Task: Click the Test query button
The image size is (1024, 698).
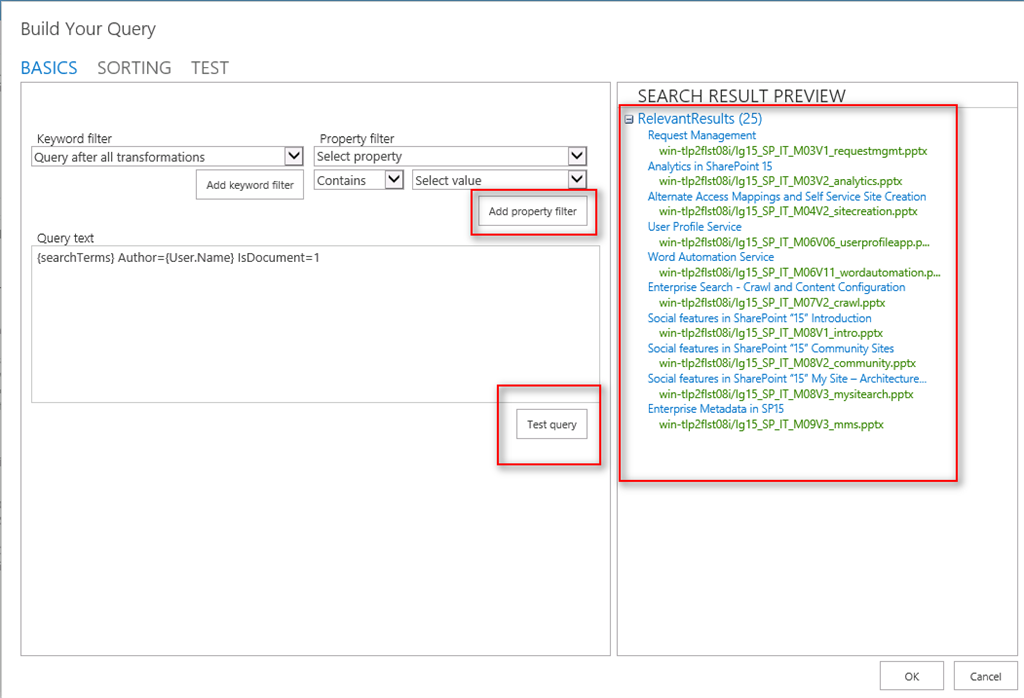Action: coord(552,424)
